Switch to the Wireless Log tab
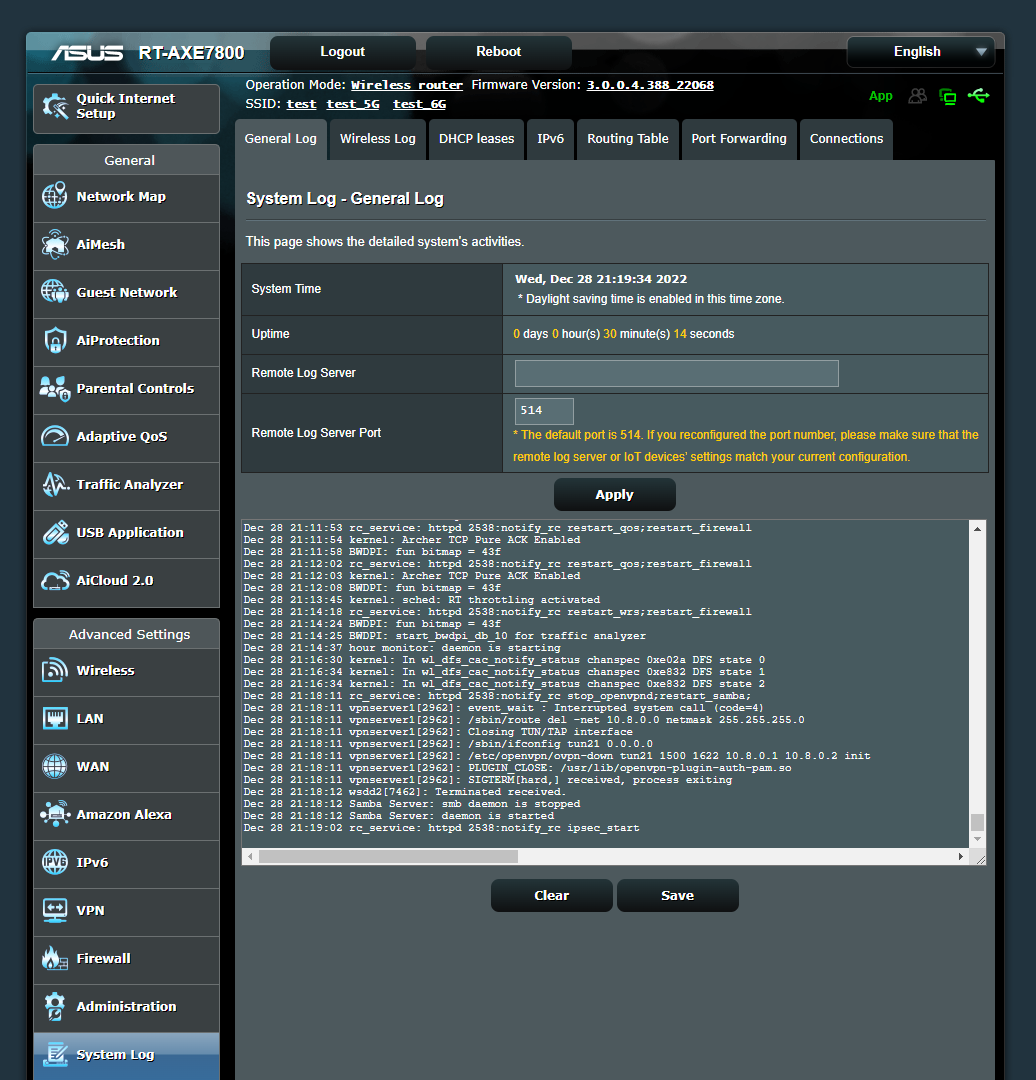This screenshot has width=1036, height=1080. pos(377,139)
